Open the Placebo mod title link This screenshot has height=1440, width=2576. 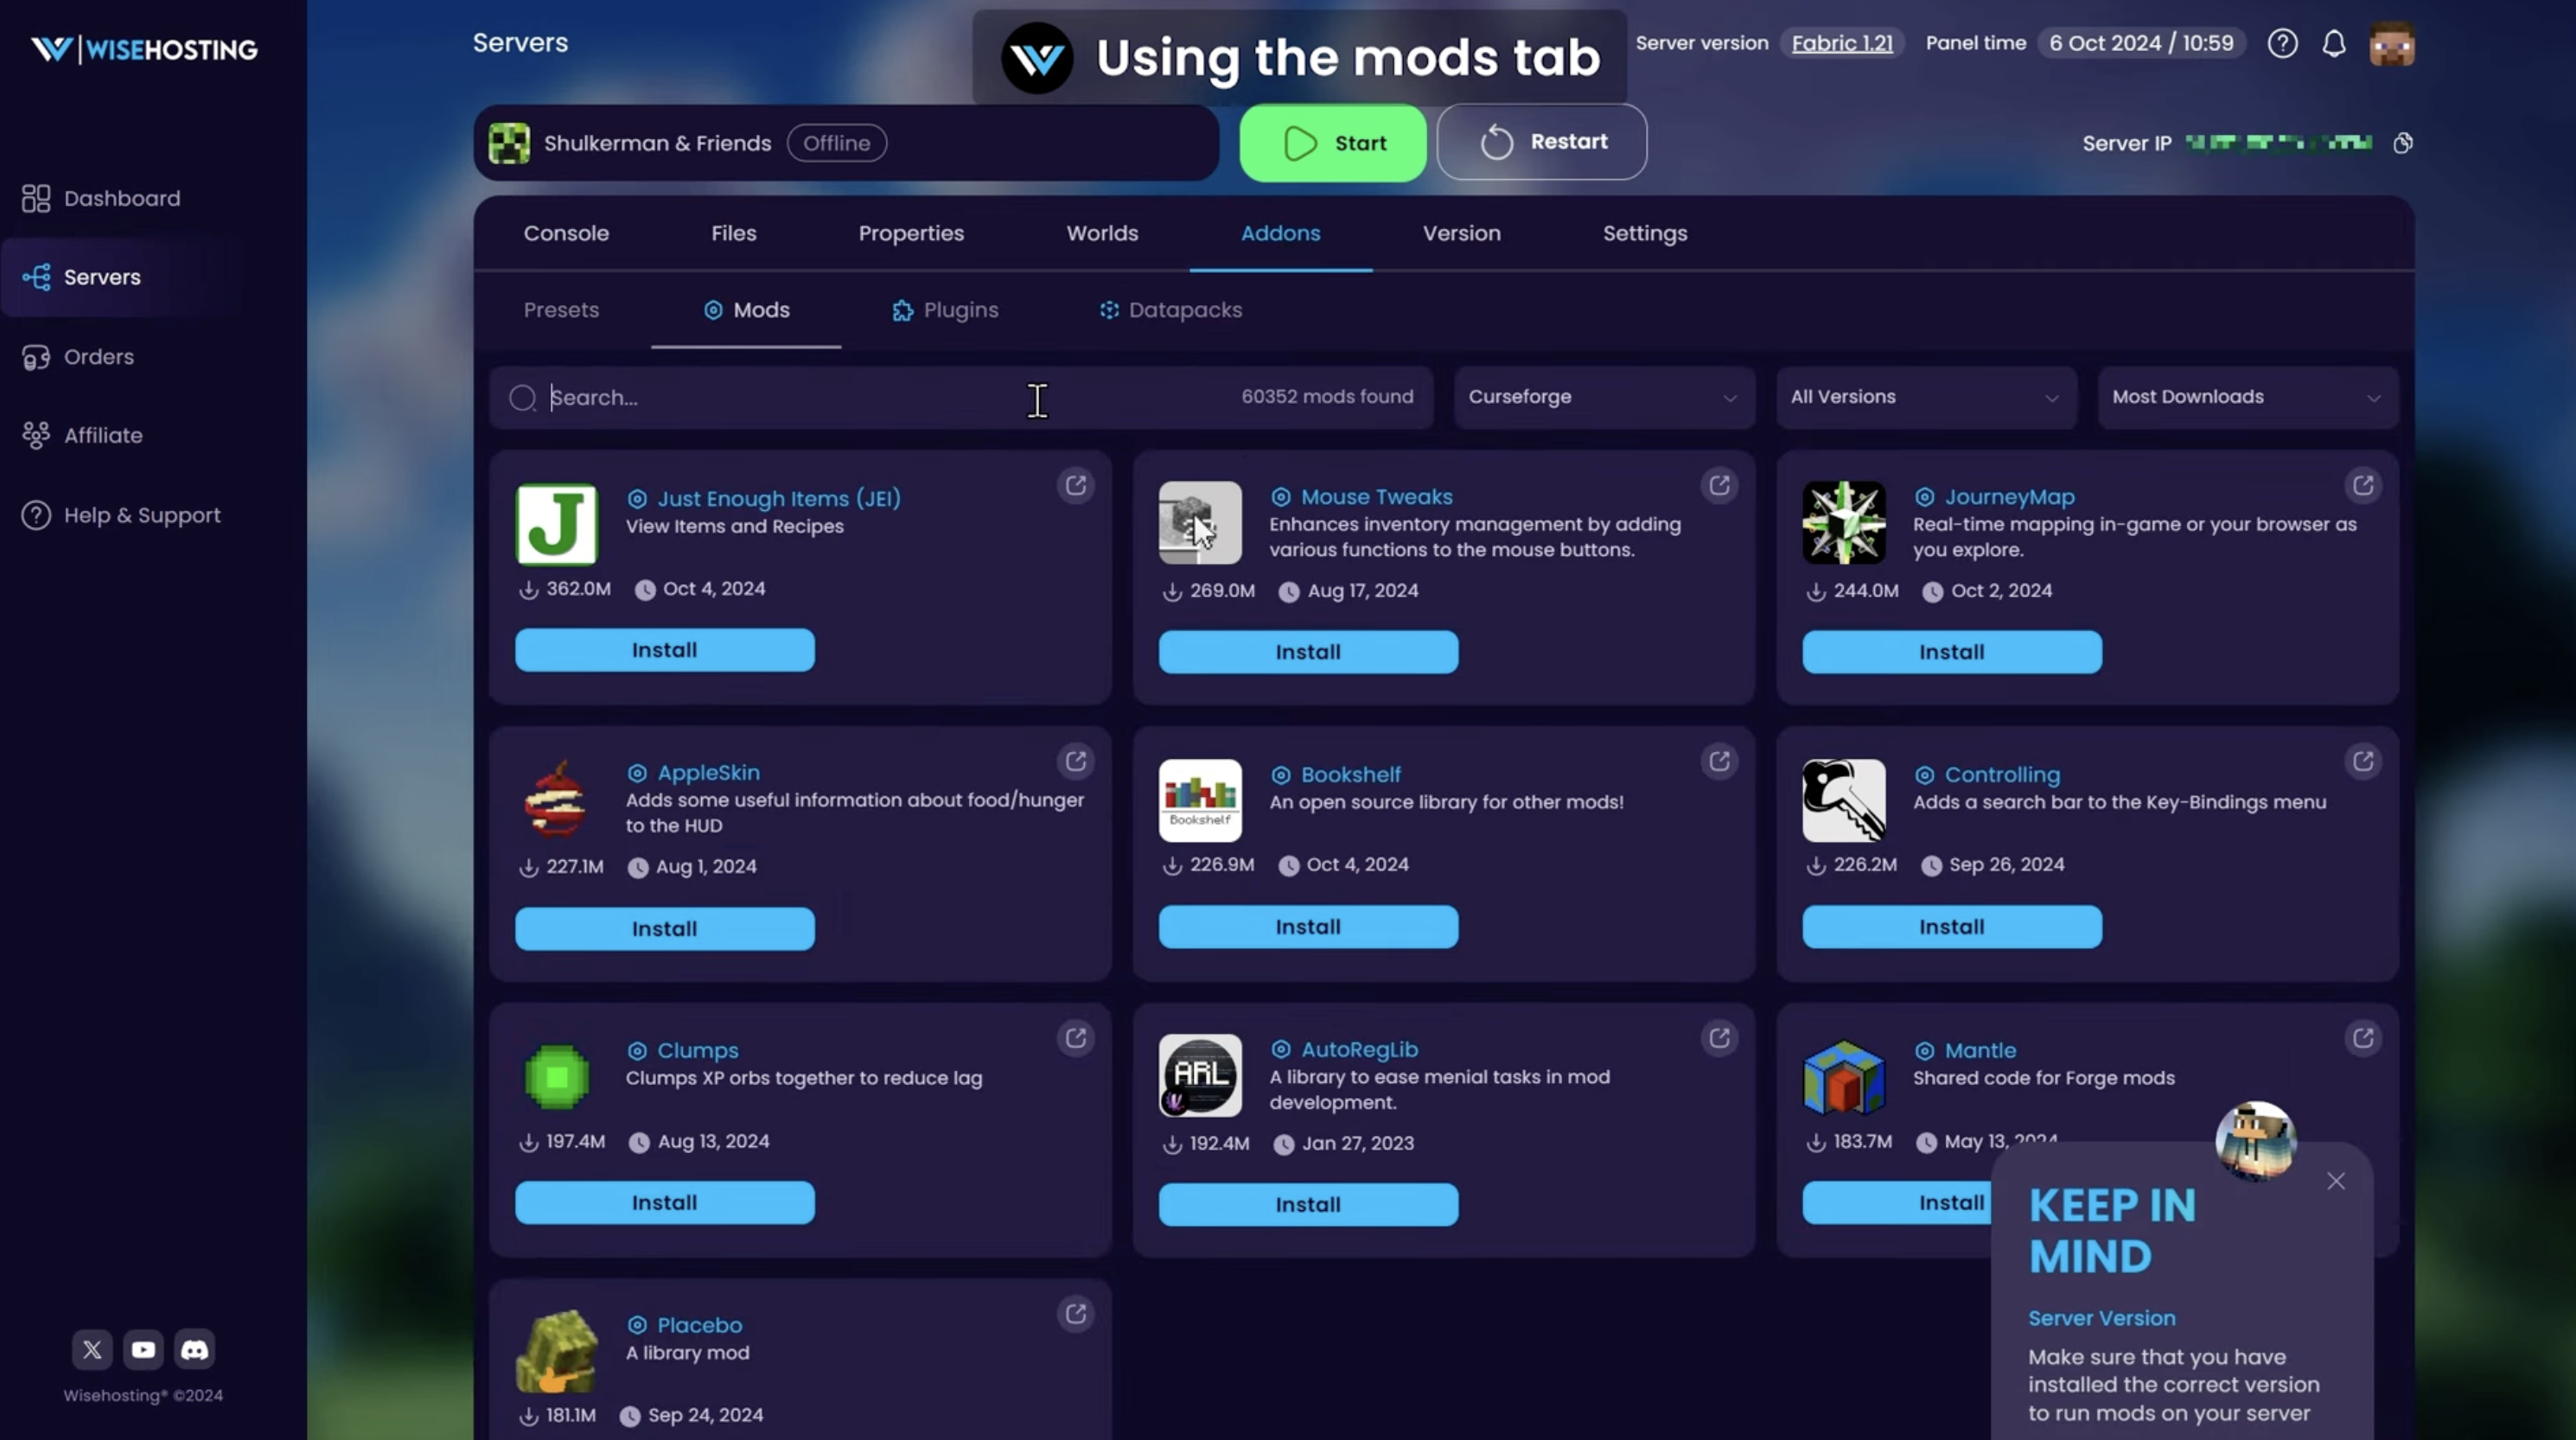click(x=699, y=1325)
